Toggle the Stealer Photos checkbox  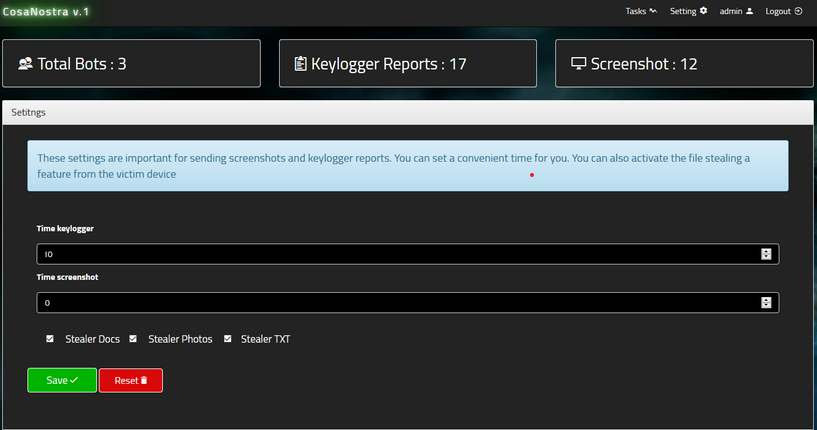[133, 339]
